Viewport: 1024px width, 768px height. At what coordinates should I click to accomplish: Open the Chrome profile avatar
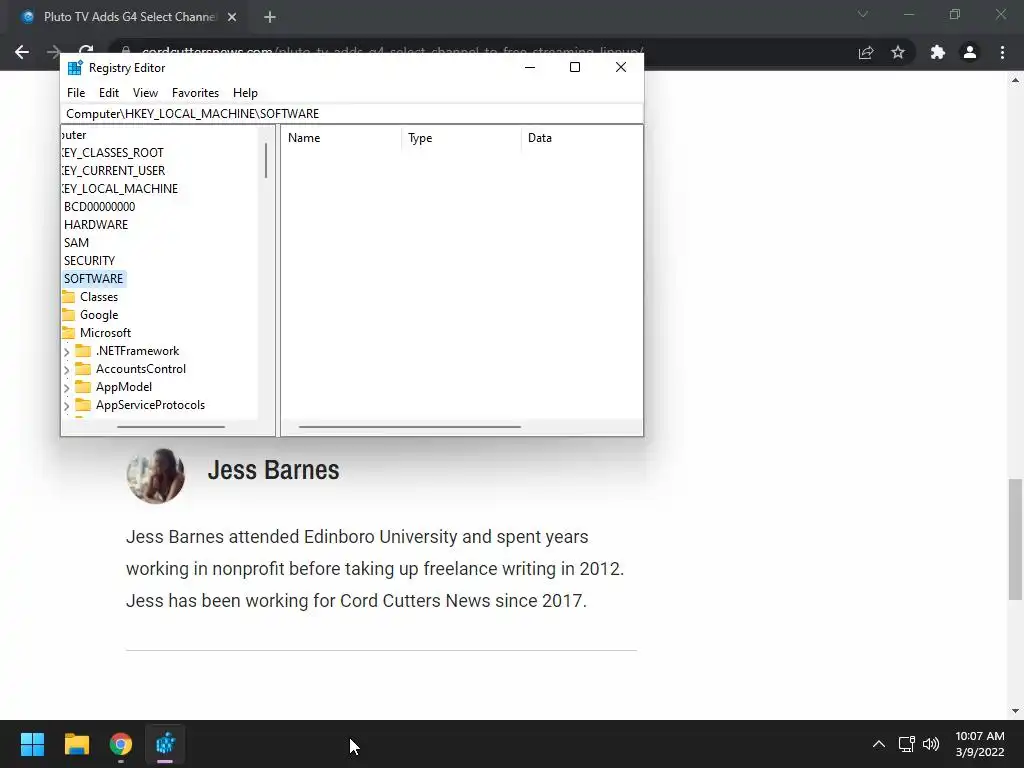(970, 52)
